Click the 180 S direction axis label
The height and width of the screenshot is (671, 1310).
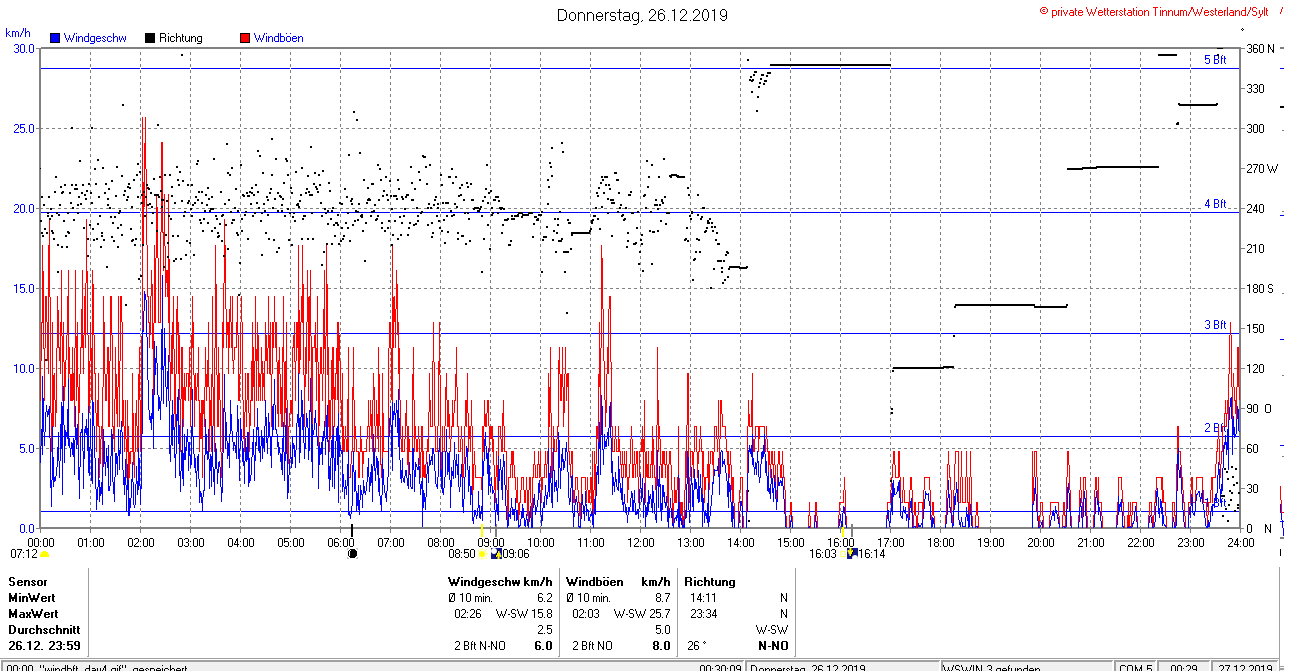1259,288
